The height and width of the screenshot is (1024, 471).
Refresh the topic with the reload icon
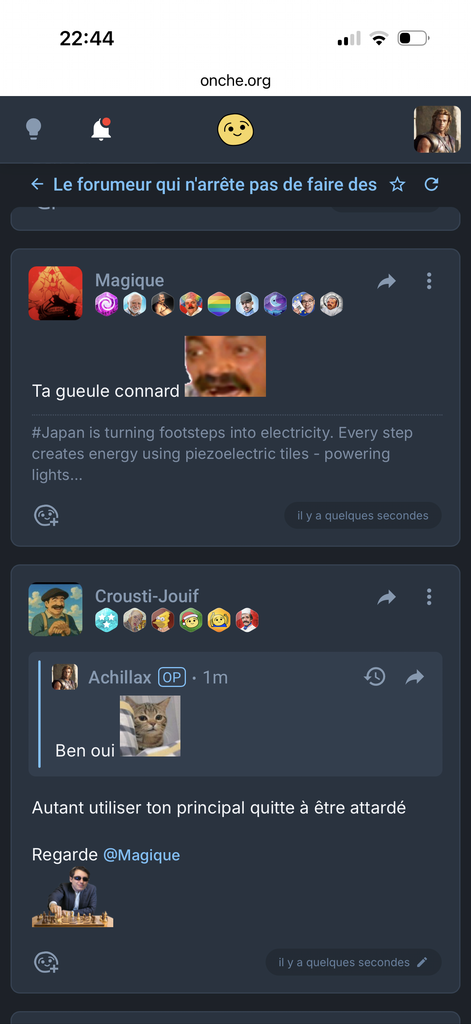431,185
